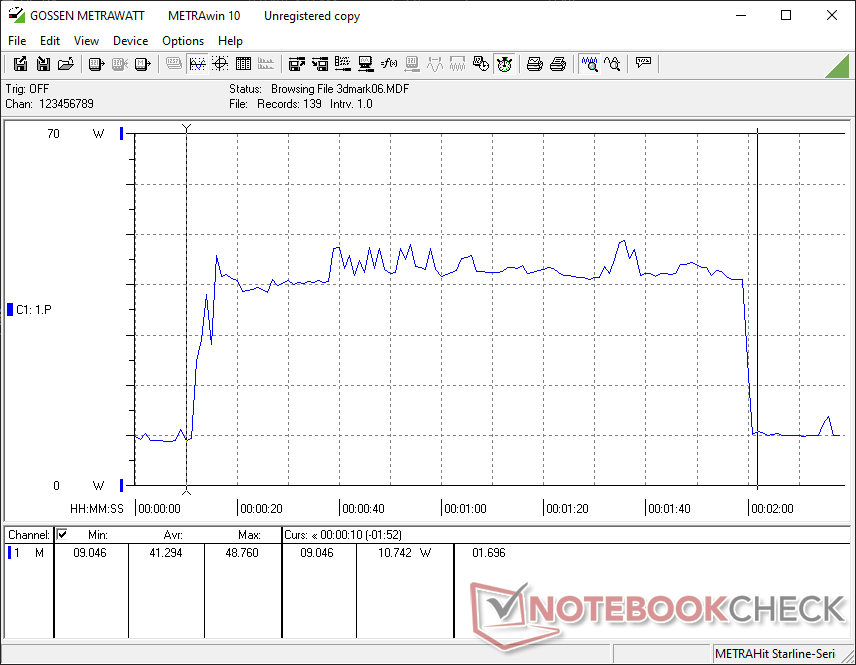Click the import-from-disk floppy icon

click(x=43, y=64)
